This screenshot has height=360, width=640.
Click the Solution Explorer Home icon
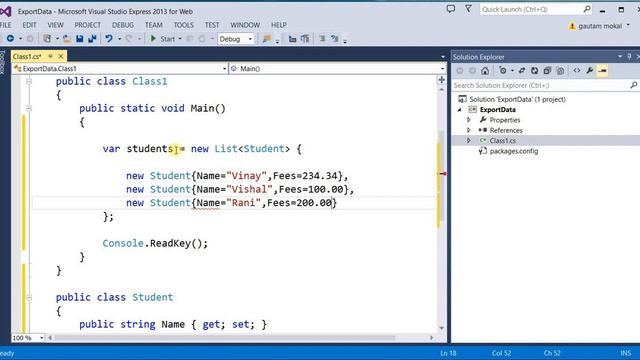(x=485, y=71)
